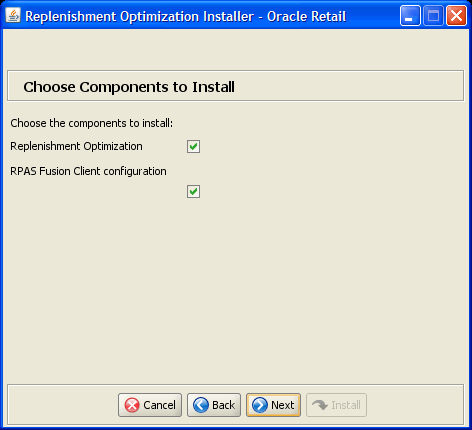The width and height of the screenshot is (472, 430).
Task: Go back with the Back button
Action: [x=214, y=405]
